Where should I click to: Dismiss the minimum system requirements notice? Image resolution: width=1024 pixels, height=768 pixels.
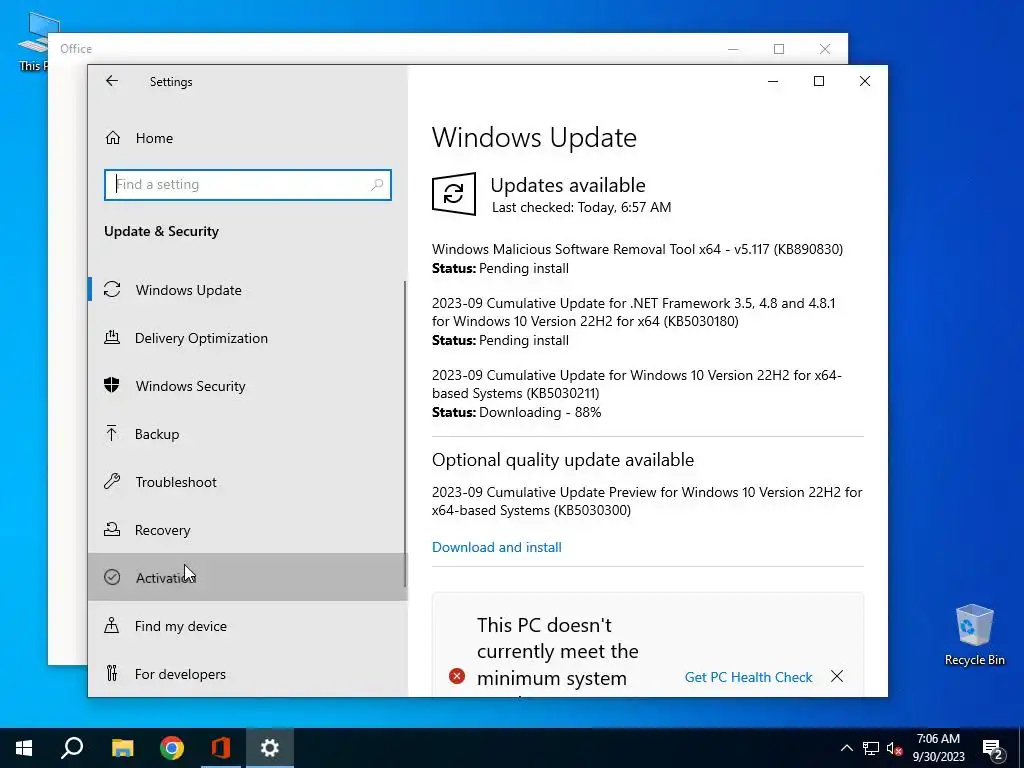pyautogui.click(x=837, y=677)
